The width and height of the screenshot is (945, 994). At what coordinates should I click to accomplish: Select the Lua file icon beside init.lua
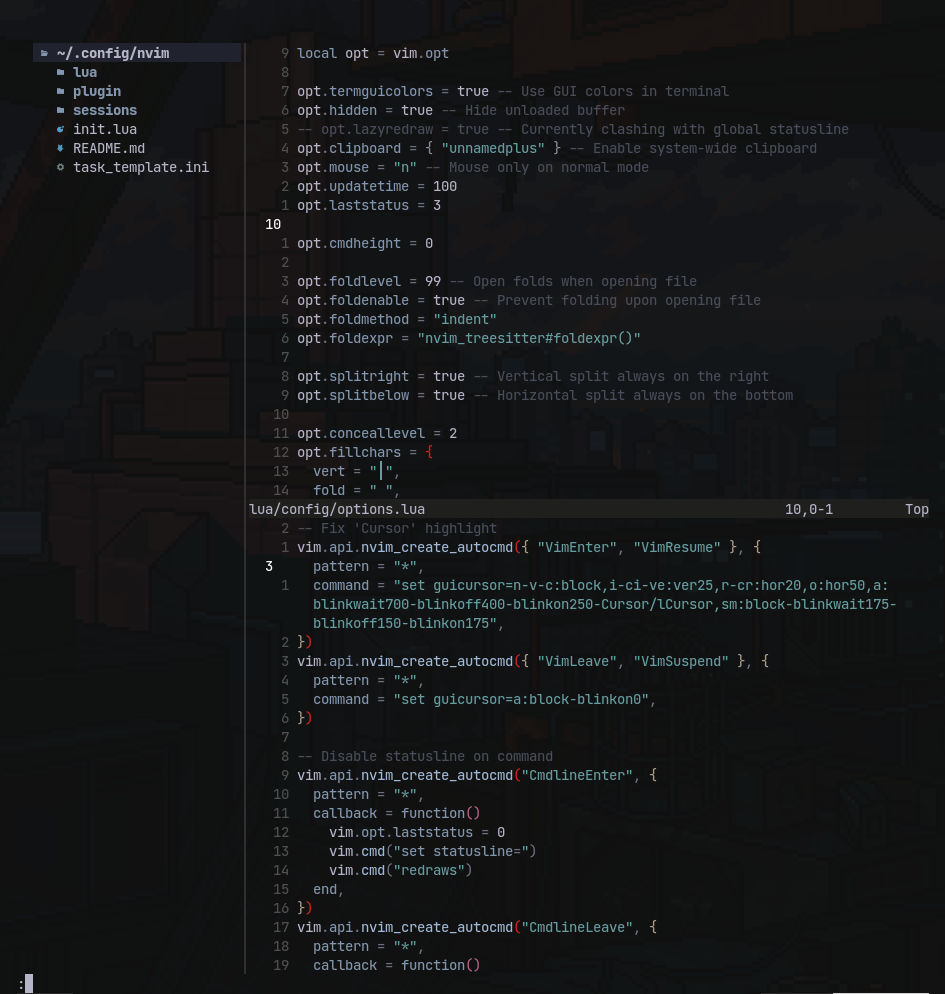61,129
